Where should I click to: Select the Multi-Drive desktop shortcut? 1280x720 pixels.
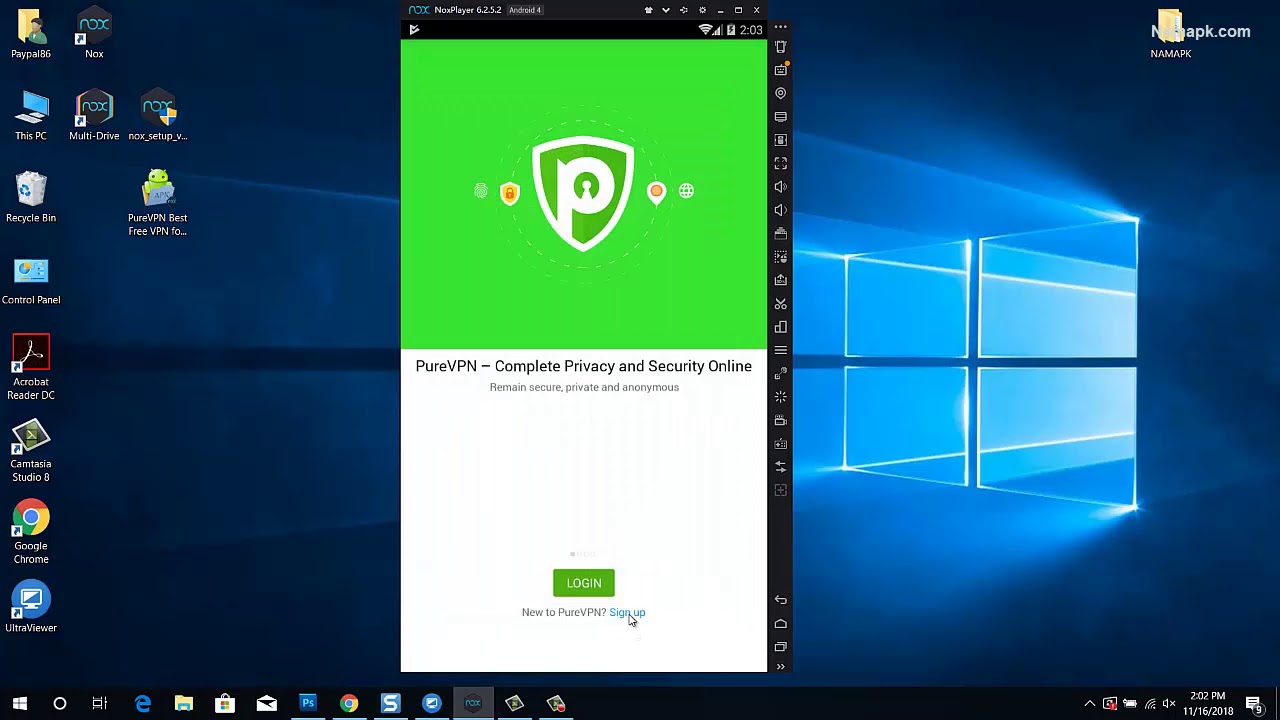[x=94, y=116]
